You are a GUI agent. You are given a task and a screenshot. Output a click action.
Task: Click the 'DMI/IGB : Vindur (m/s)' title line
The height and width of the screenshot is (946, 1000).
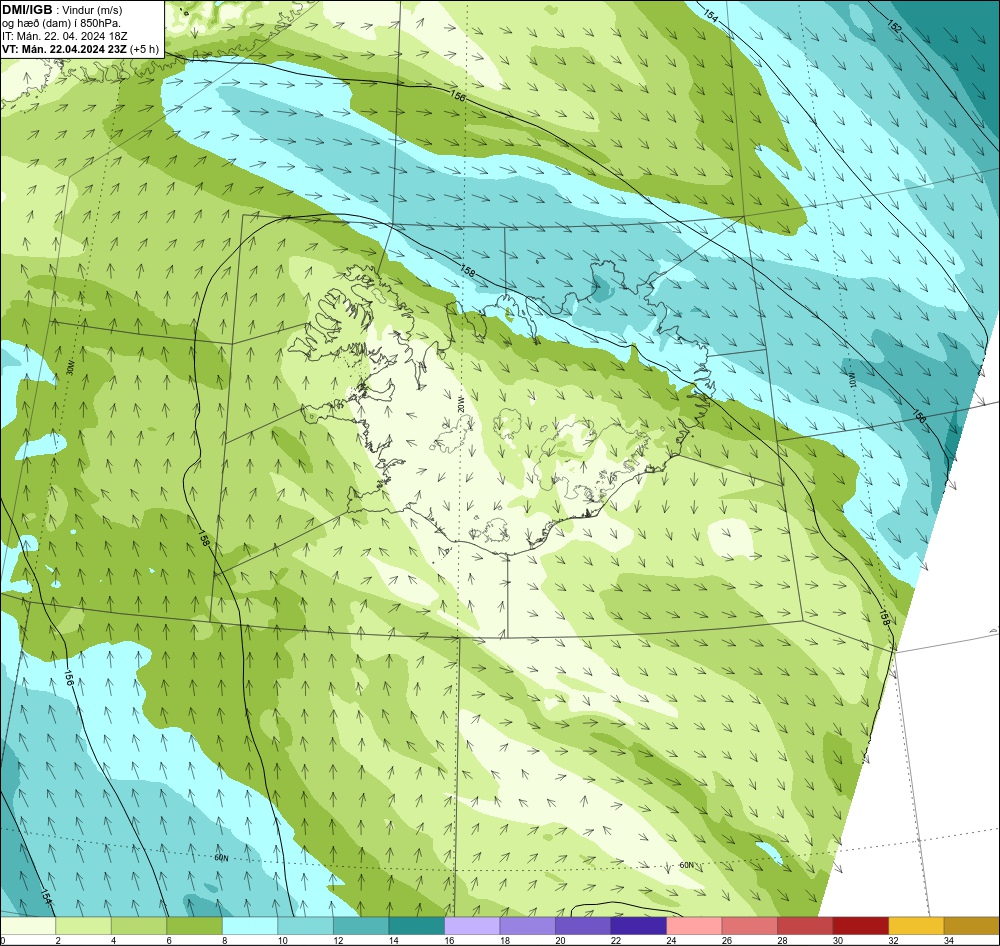62,10
